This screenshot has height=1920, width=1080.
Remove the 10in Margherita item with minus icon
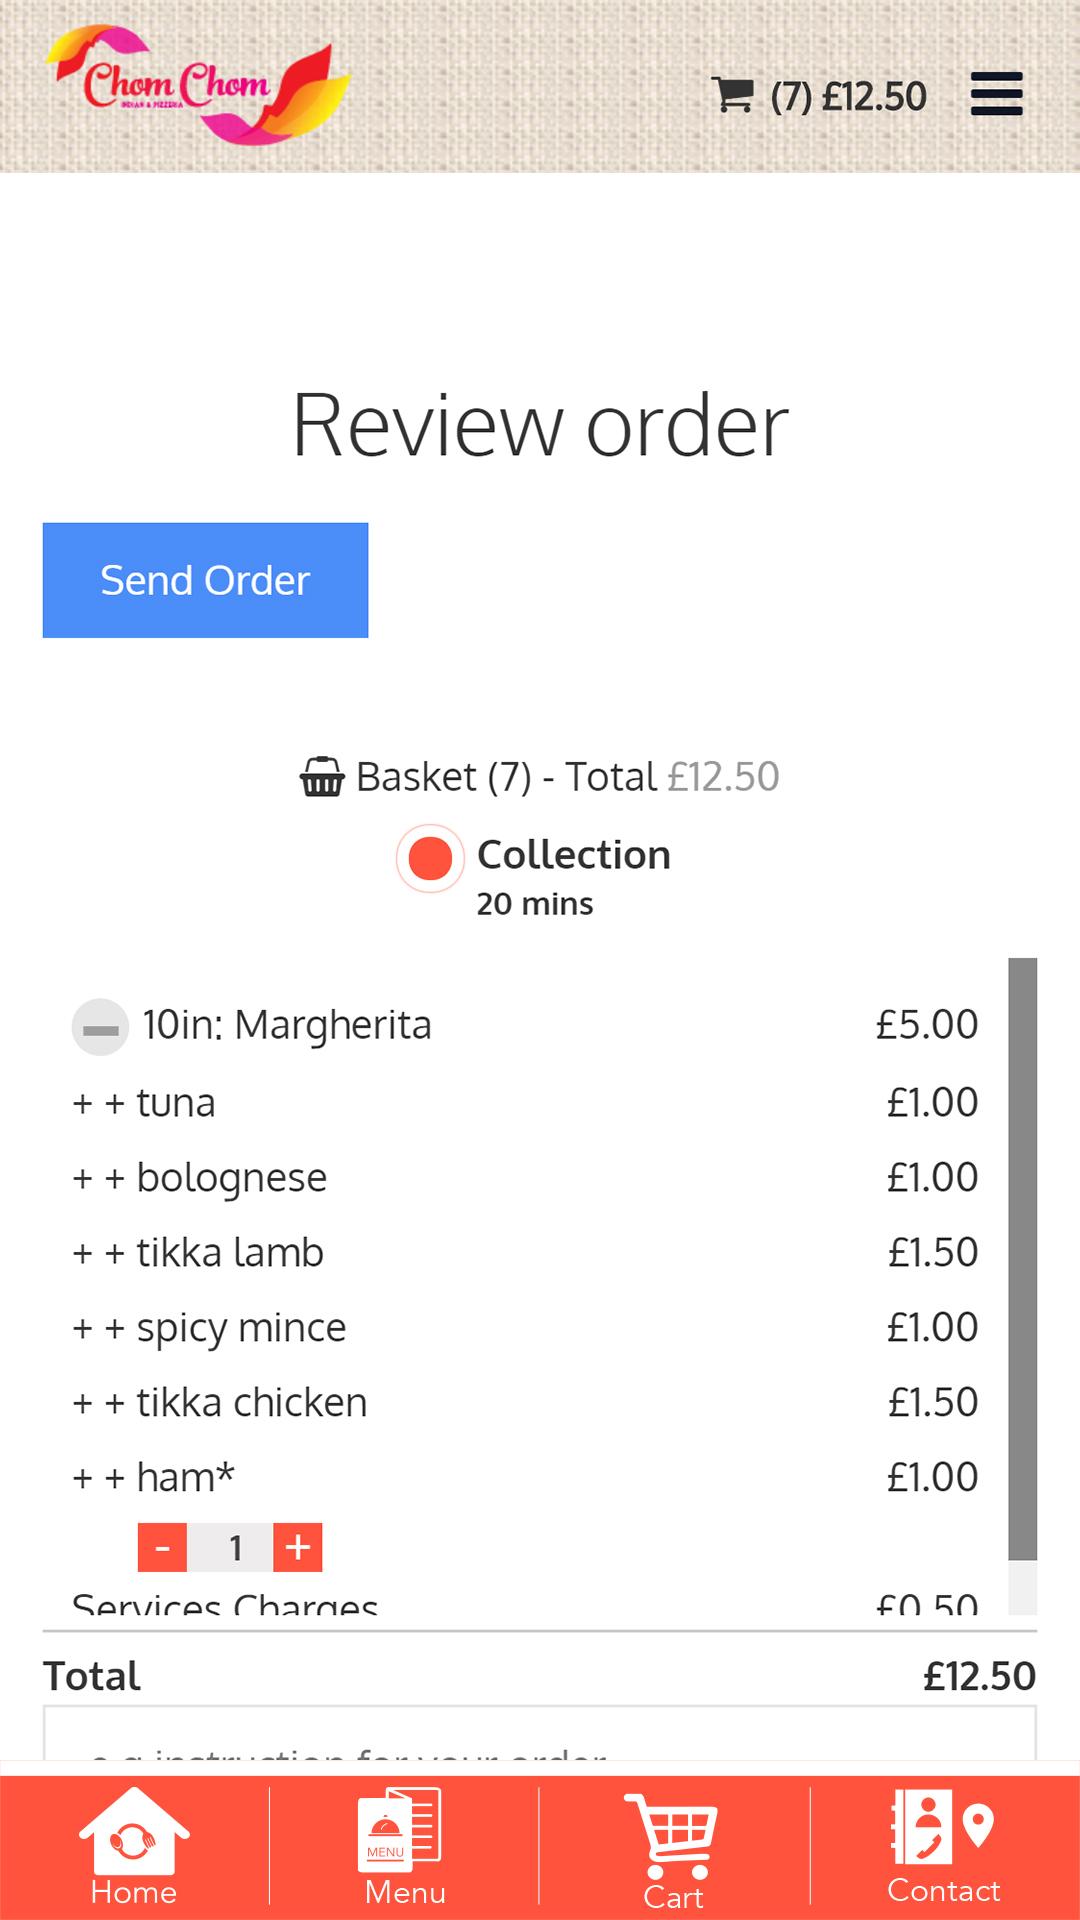(100, 1027)
